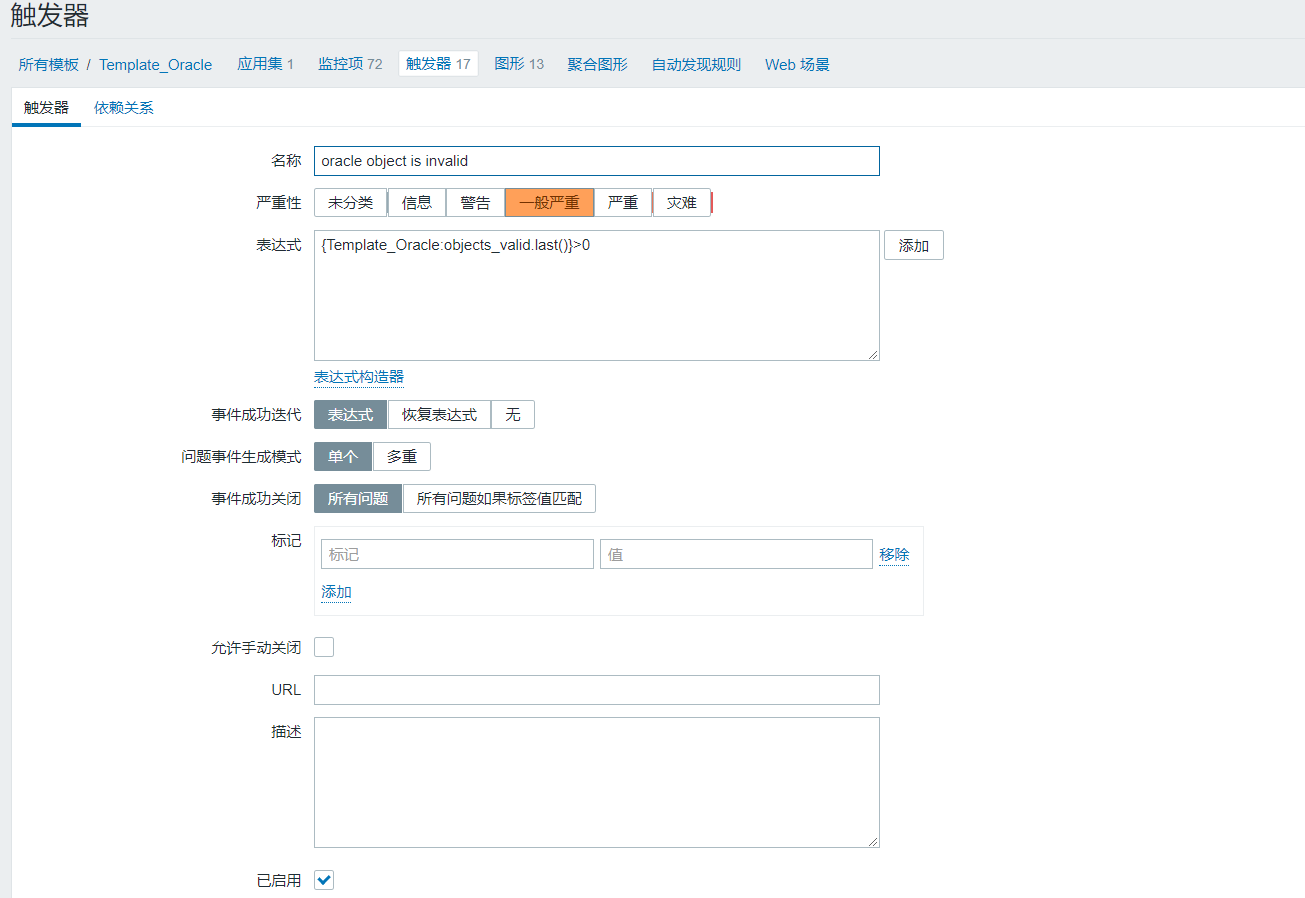Enable the 允许手动关闭 checkbox

click(324, 647)
